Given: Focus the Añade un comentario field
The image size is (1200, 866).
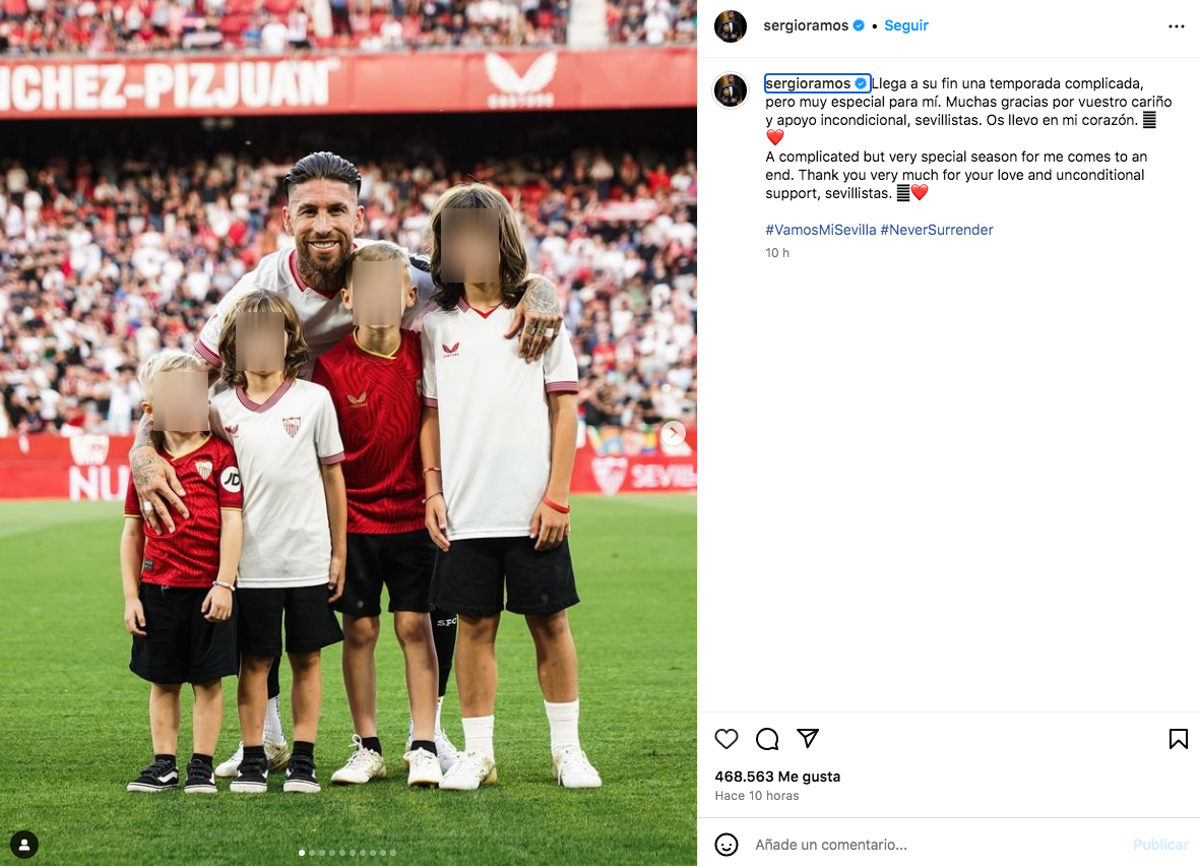Looking at the screenshot, I should click(937, 845).
